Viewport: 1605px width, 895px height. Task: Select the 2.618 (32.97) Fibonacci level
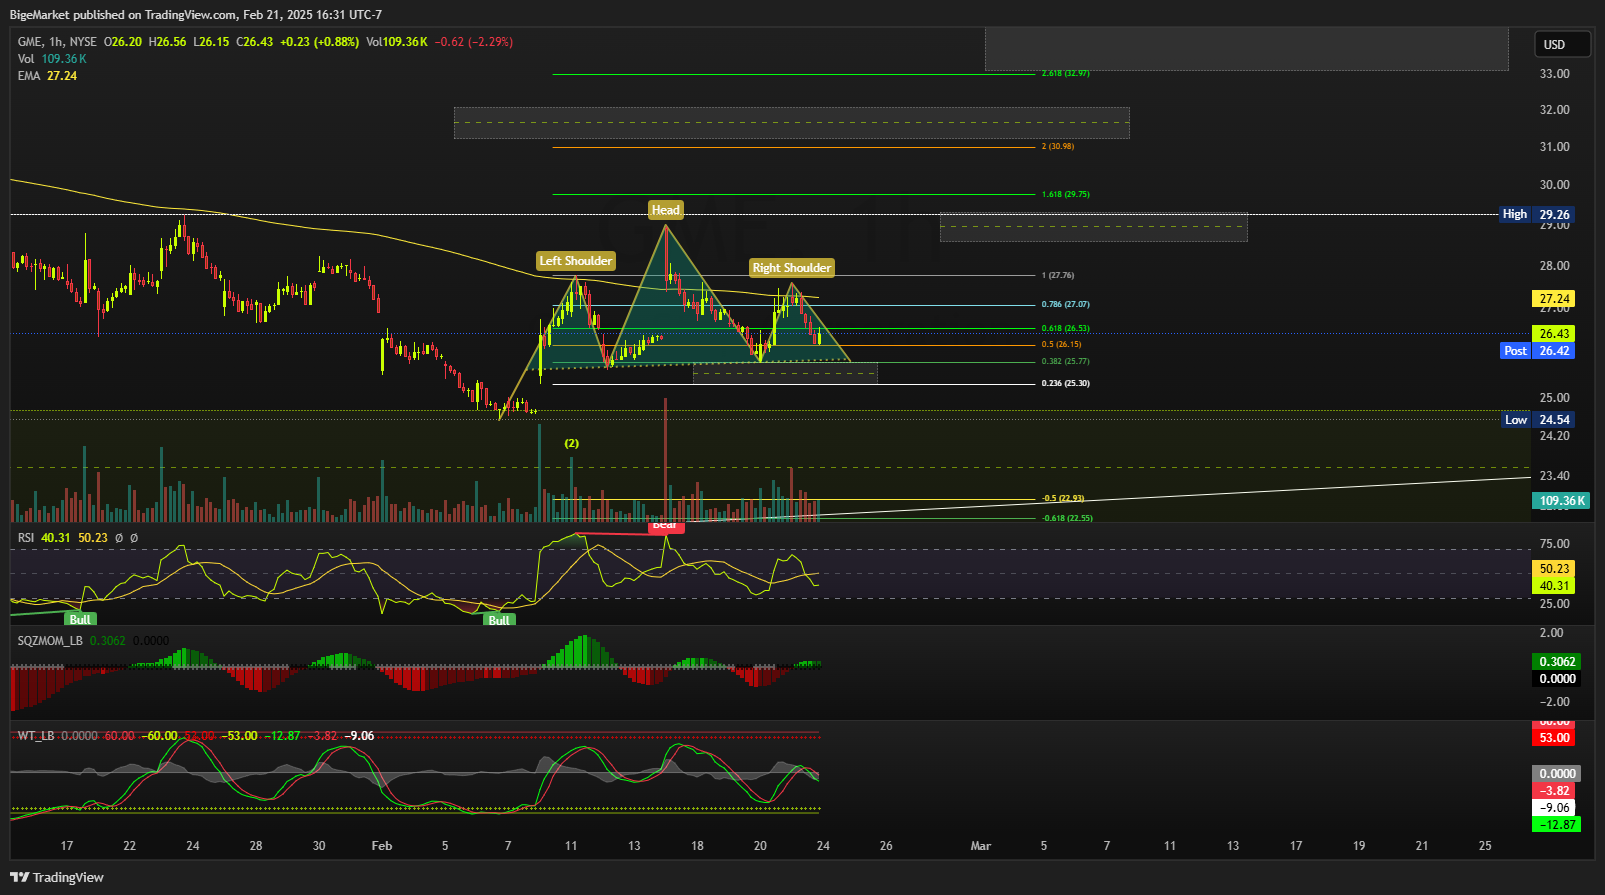(x=1065, y=74)
